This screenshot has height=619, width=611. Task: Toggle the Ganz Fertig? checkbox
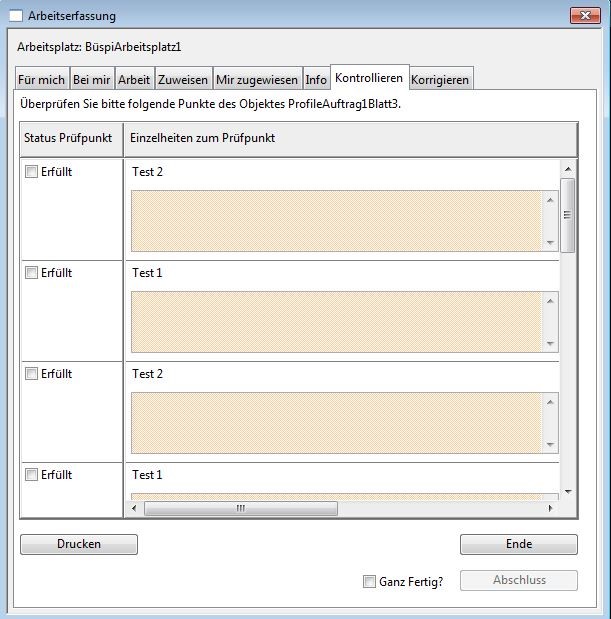click(x=370, y=581)
